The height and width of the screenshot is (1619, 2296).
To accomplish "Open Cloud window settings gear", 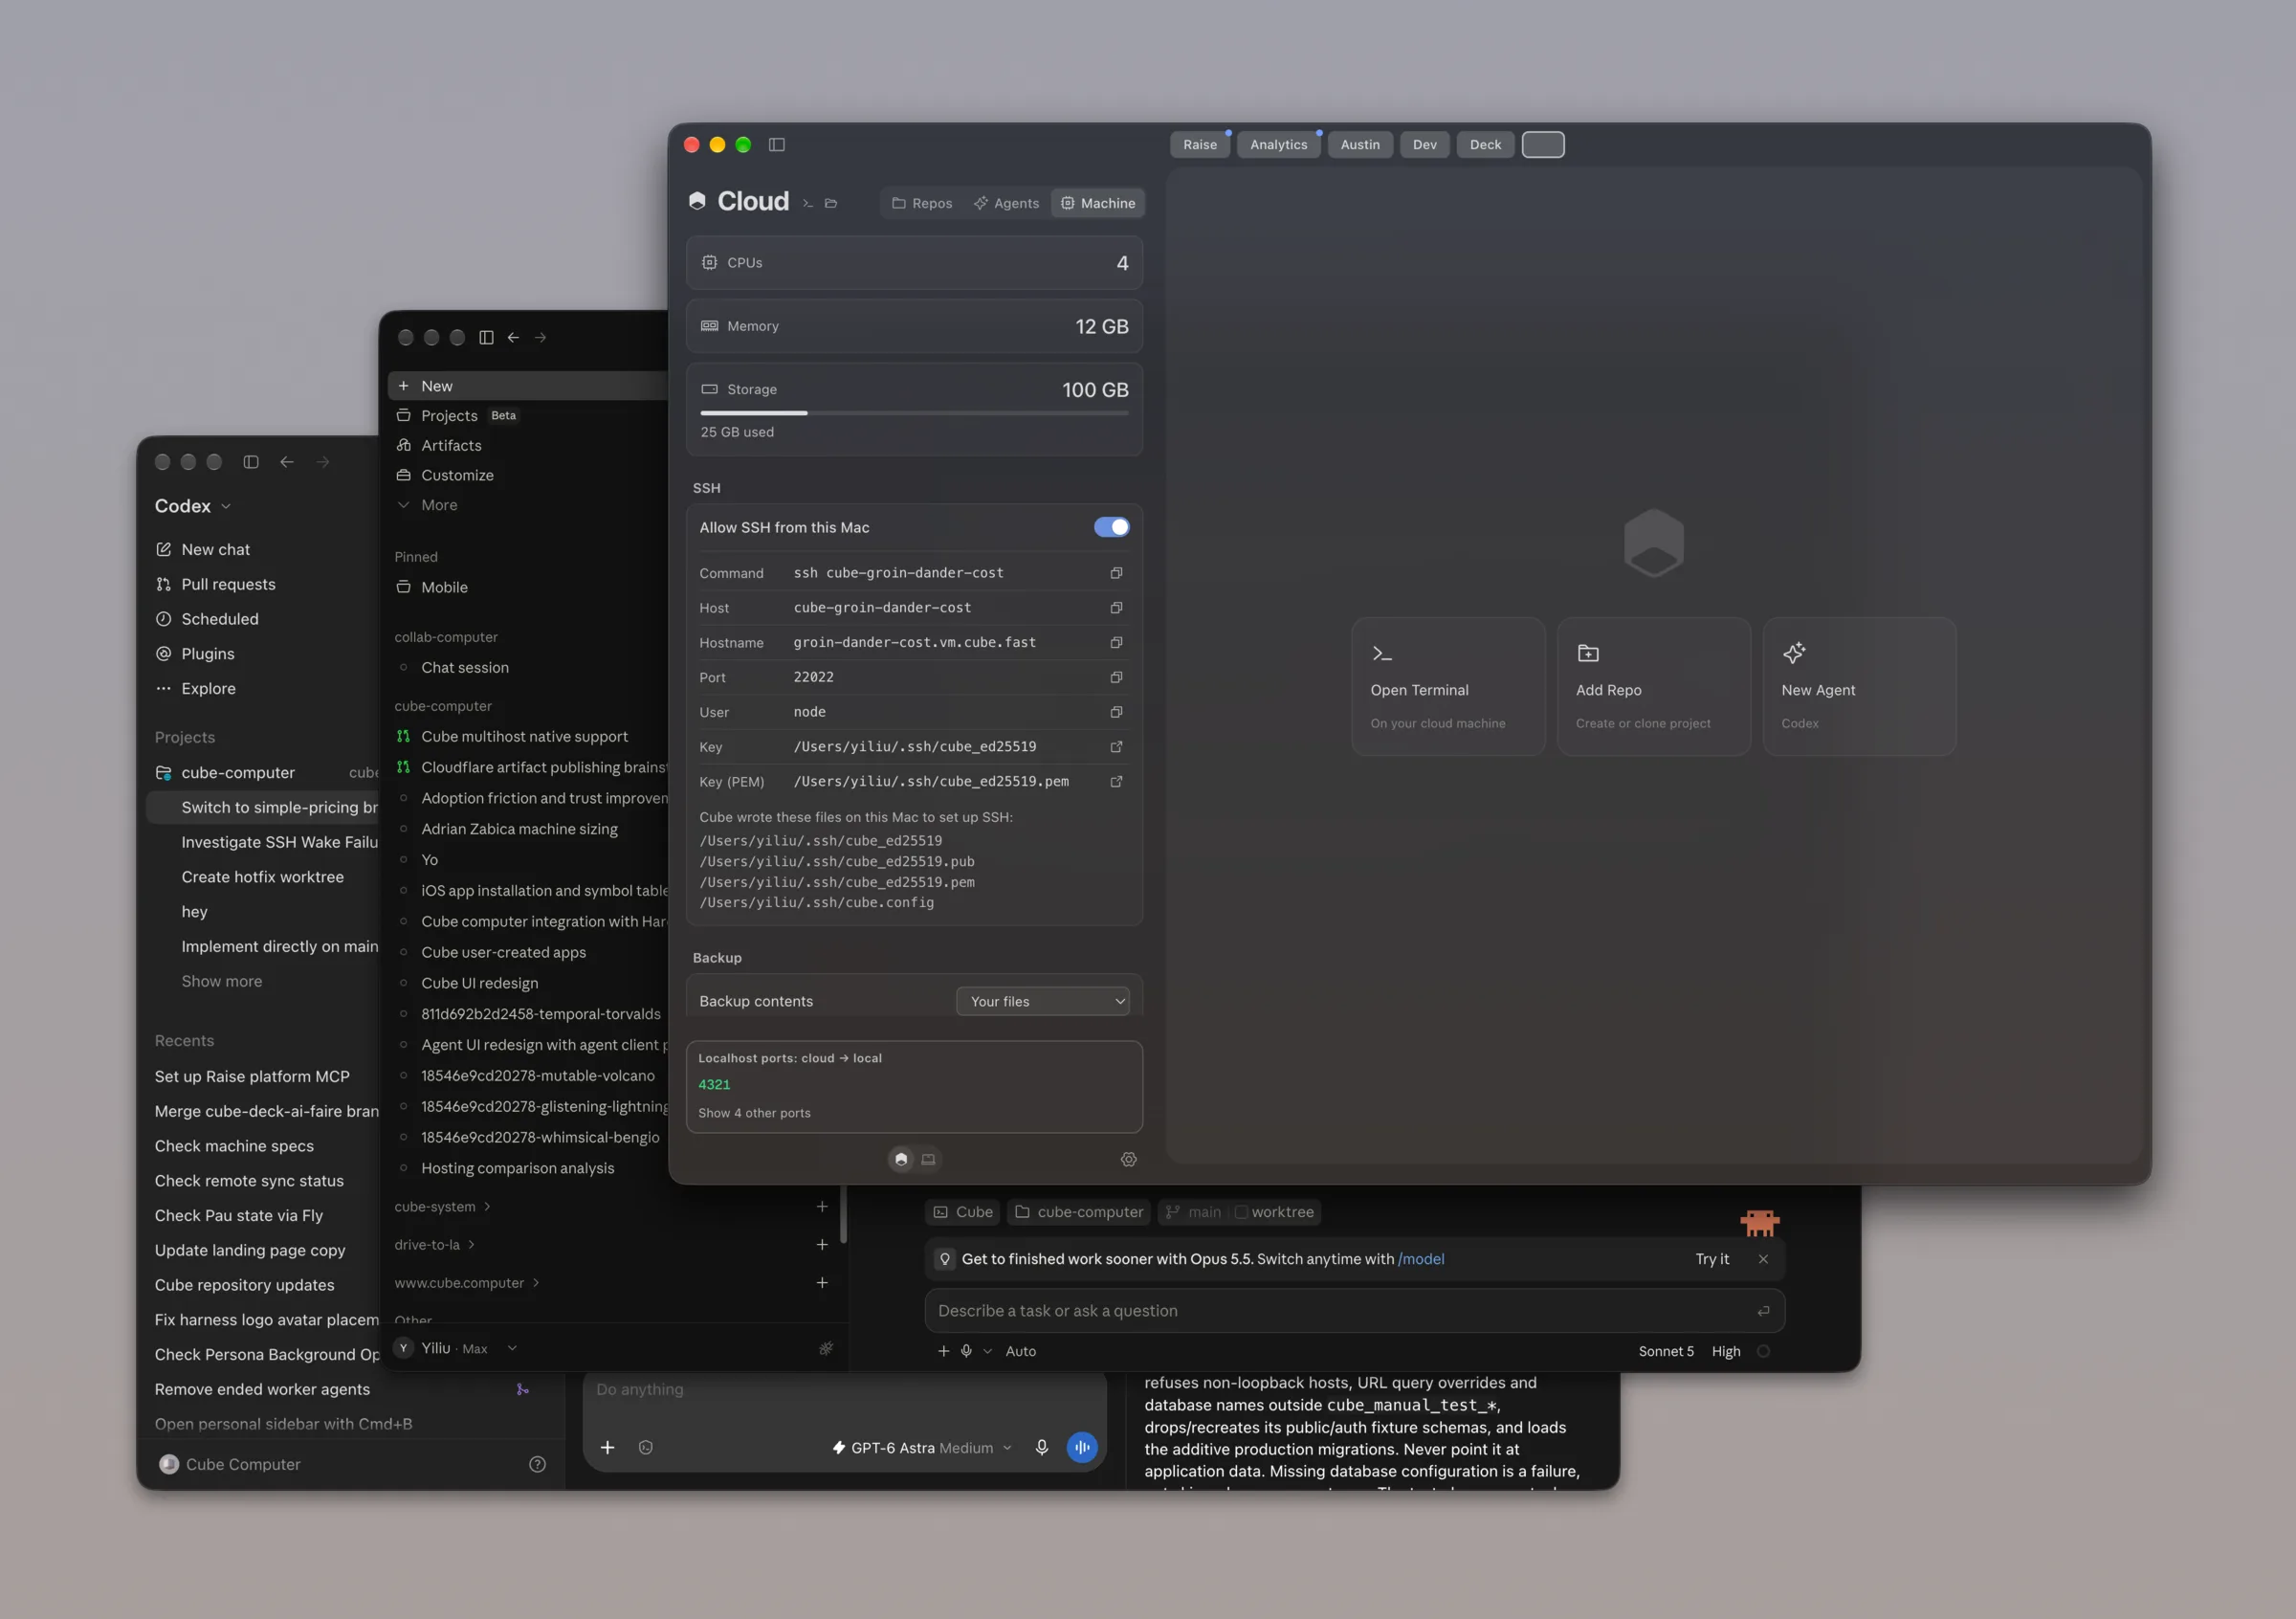I will click(1129, 1159).
